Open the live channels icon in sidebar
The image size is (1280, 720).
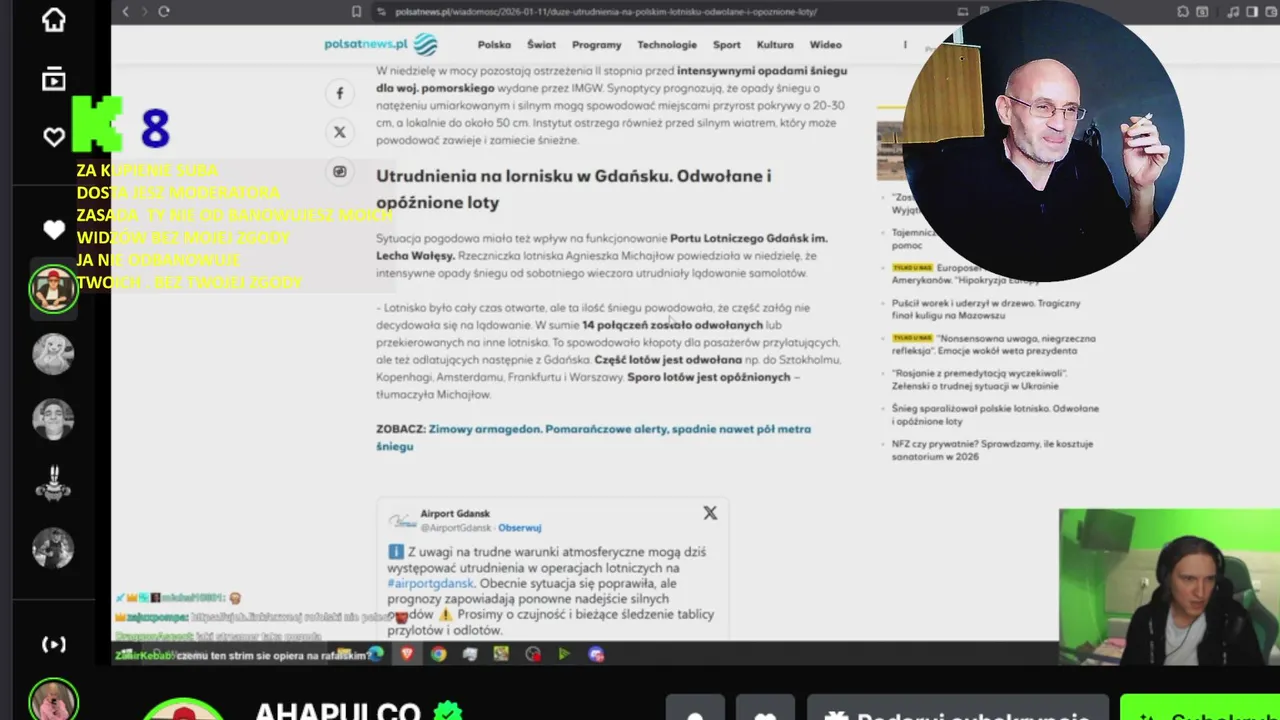pos(54,645)
